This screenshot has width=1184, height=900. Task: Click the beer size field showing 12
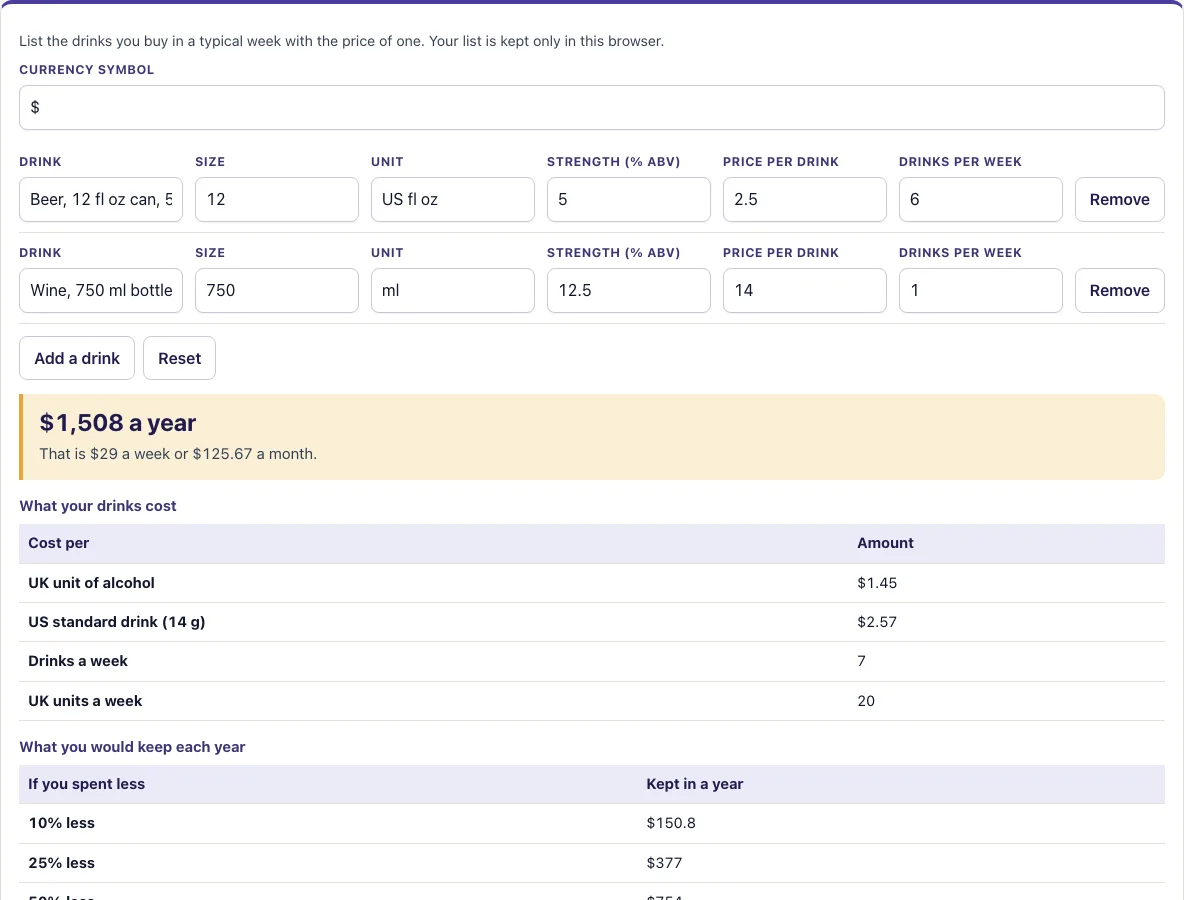276,199
